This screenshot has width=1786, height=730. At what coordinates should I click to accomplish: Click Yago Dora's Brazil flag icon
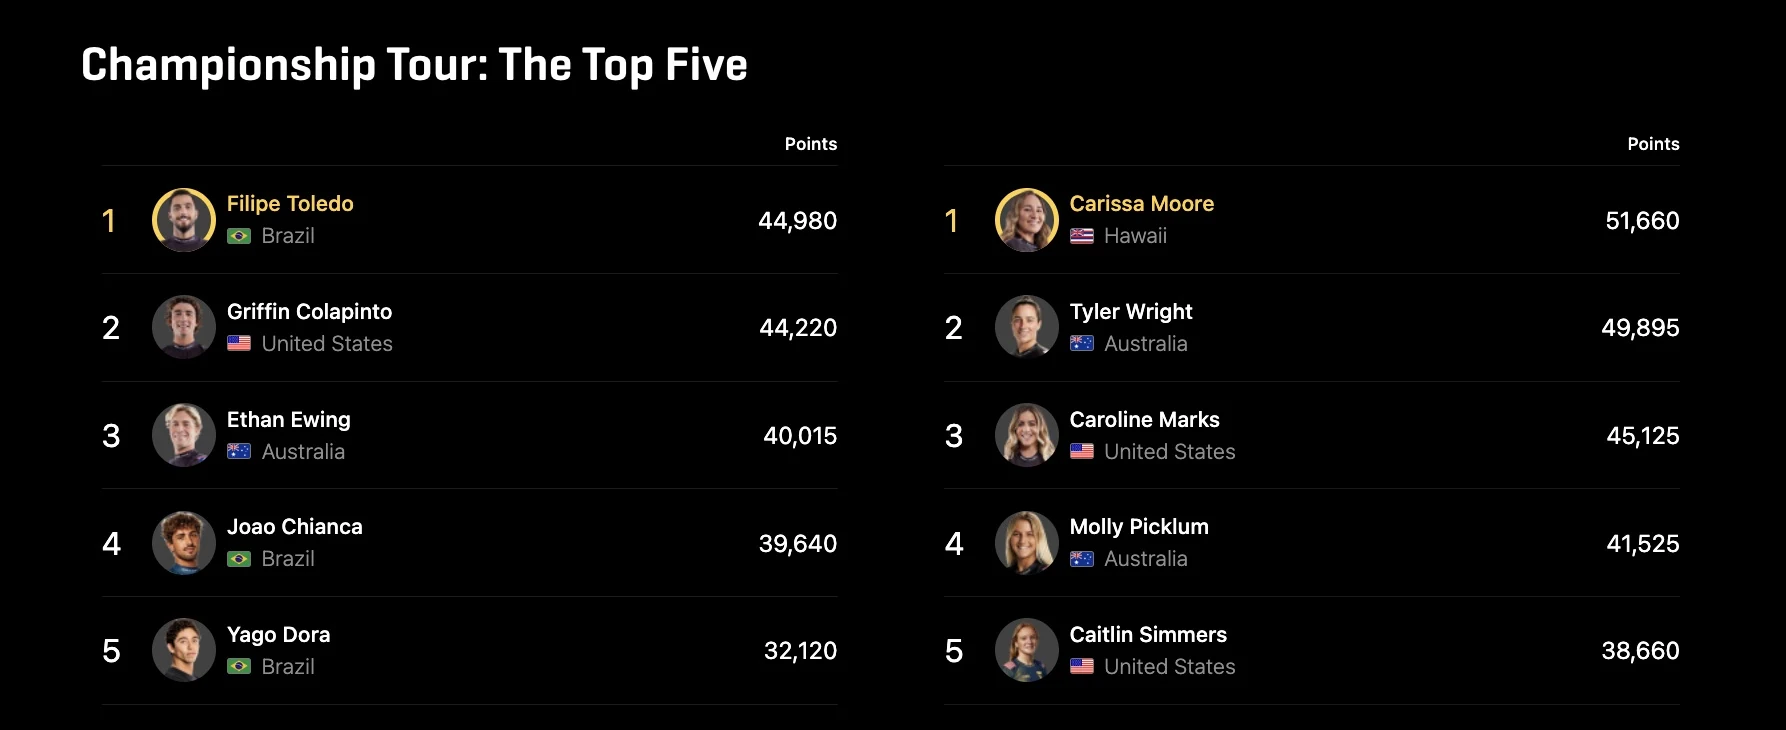tap(239, 666)
